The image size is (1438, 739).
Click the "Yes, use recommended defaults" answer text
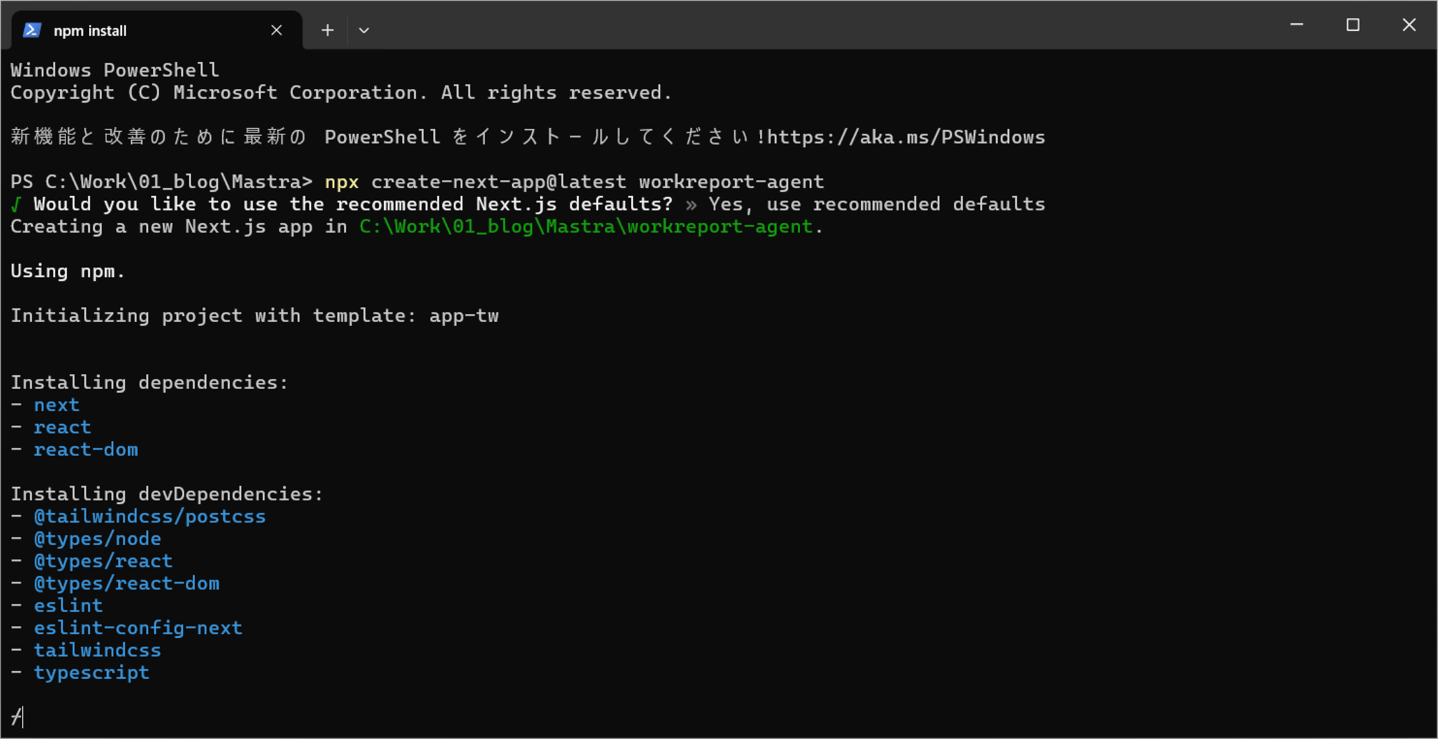876,204
